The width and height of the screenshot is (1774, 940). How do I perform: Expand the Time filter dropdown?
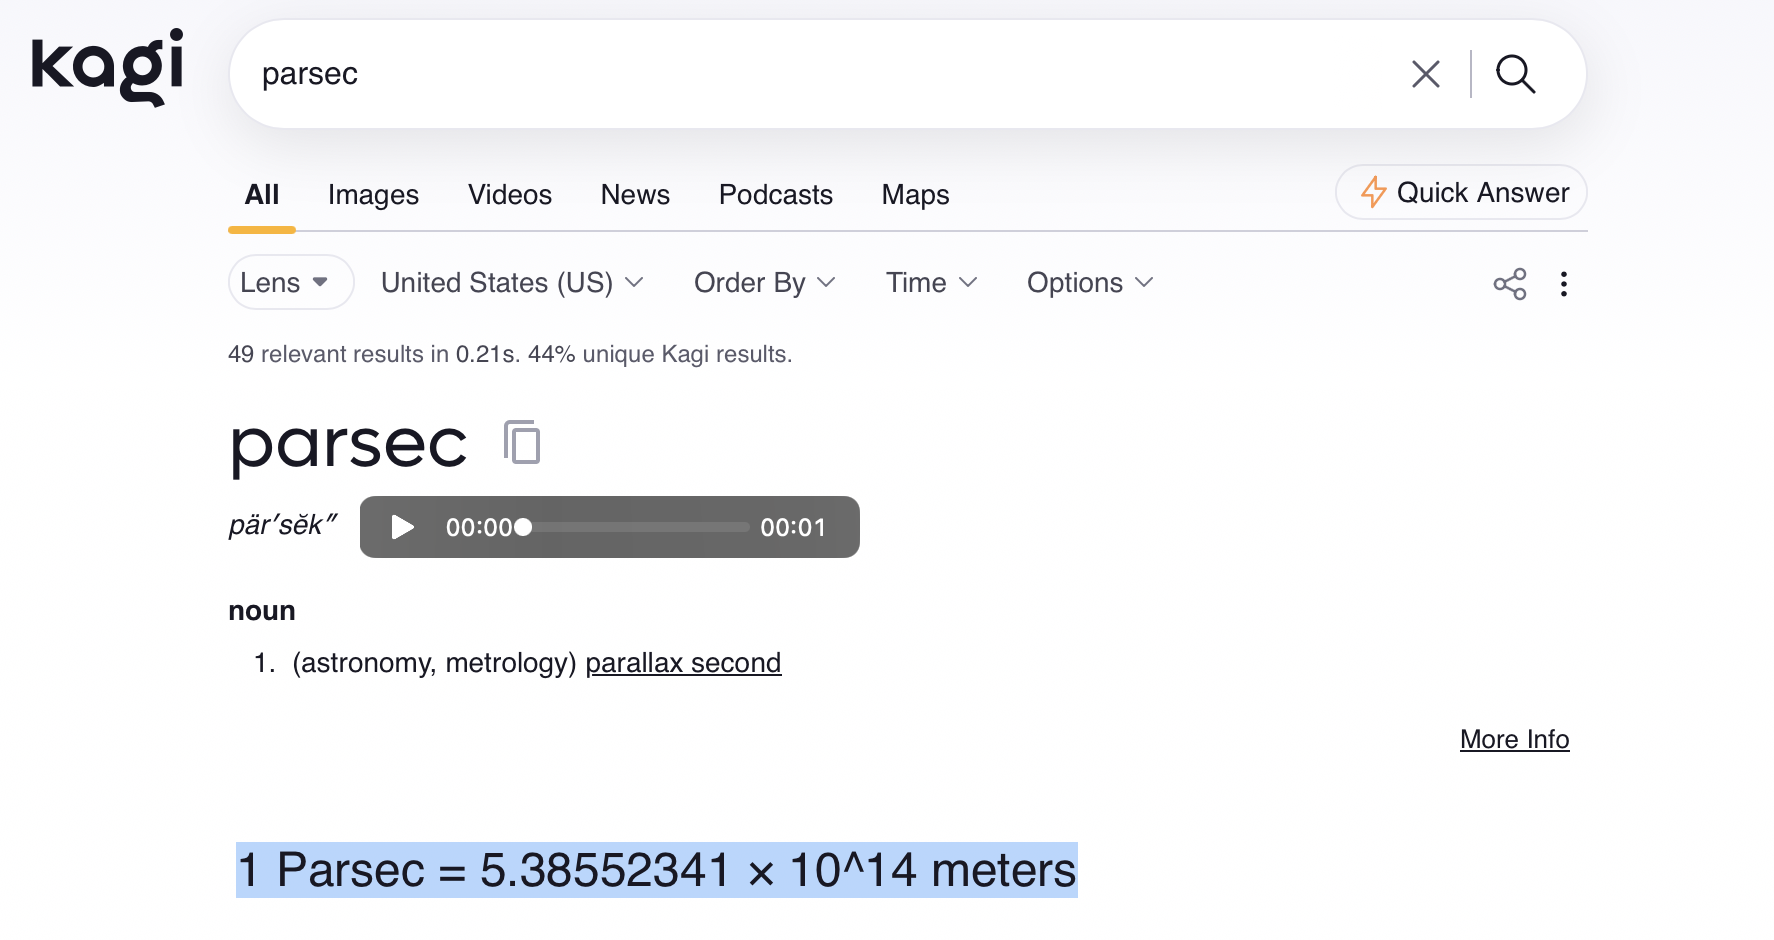click(x=931, y=283)
